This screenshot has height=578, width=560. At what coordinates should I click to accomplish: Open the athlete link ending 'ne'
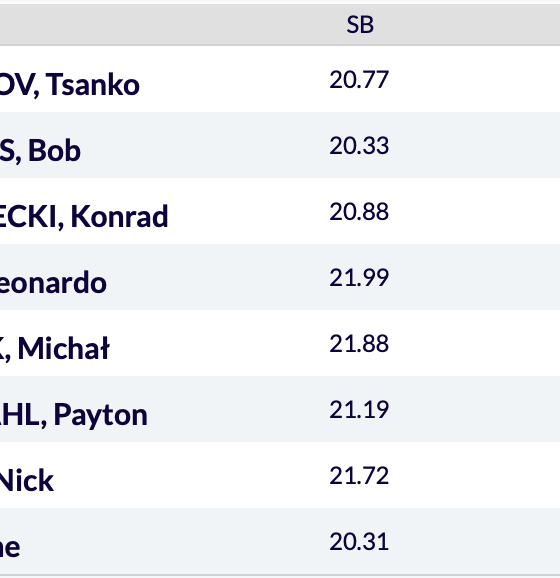pyautogui.click(x=10, y=547)
